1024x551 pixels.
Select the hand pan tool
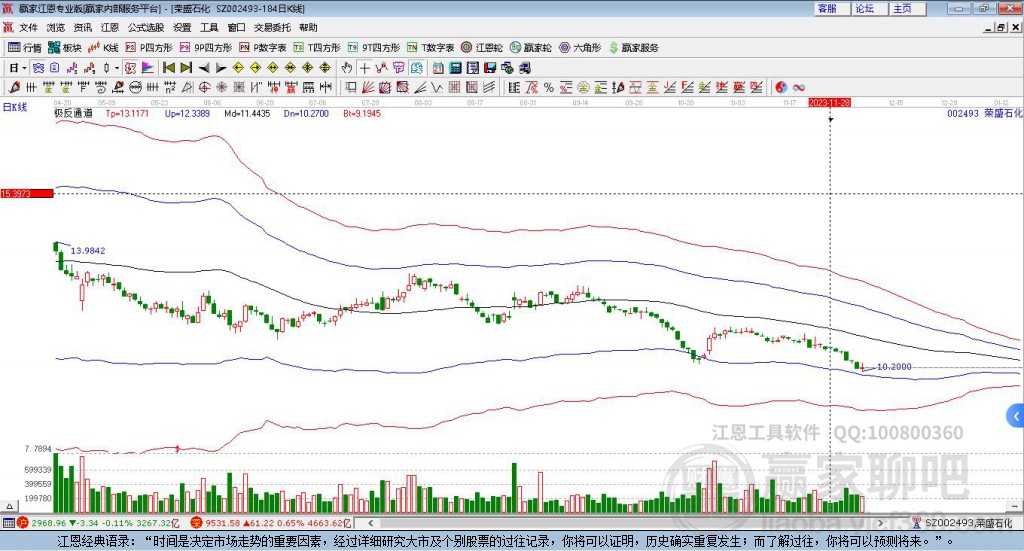(x=347, y=68)
